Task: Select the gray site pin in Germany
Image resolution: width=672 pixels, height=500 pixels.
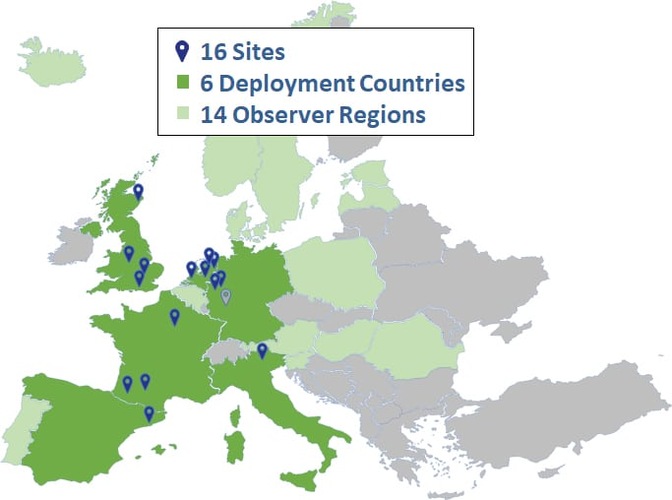Action: pos(226,296)
